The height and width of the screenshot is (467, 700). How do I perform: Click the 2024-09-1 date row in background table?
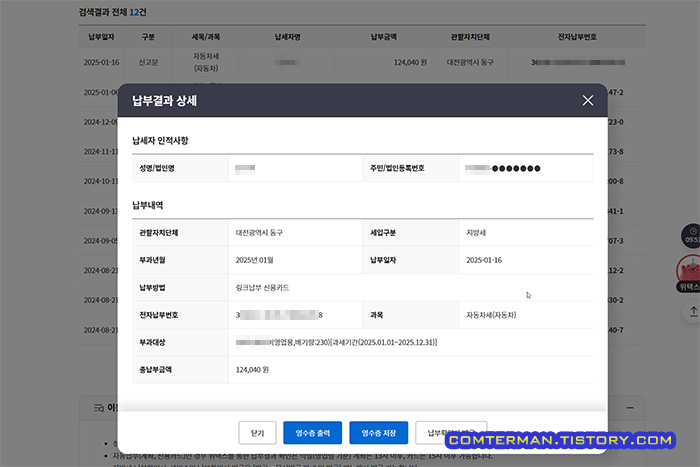click(100, 211)
